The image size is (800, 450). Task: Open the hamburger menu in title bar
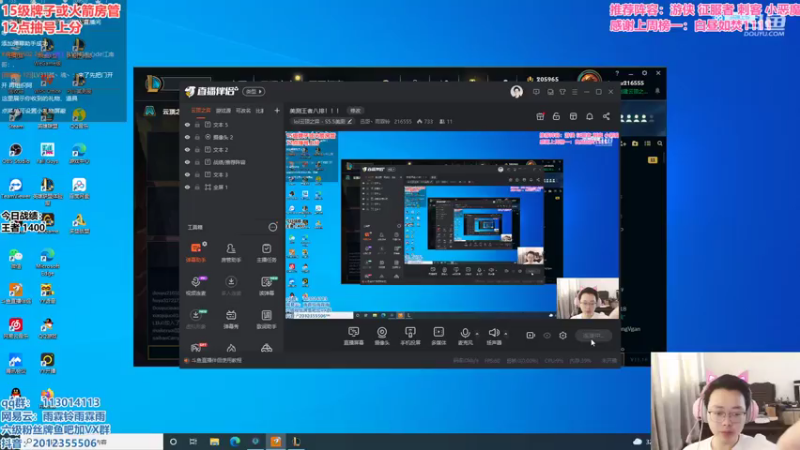(x=574, y=92)
